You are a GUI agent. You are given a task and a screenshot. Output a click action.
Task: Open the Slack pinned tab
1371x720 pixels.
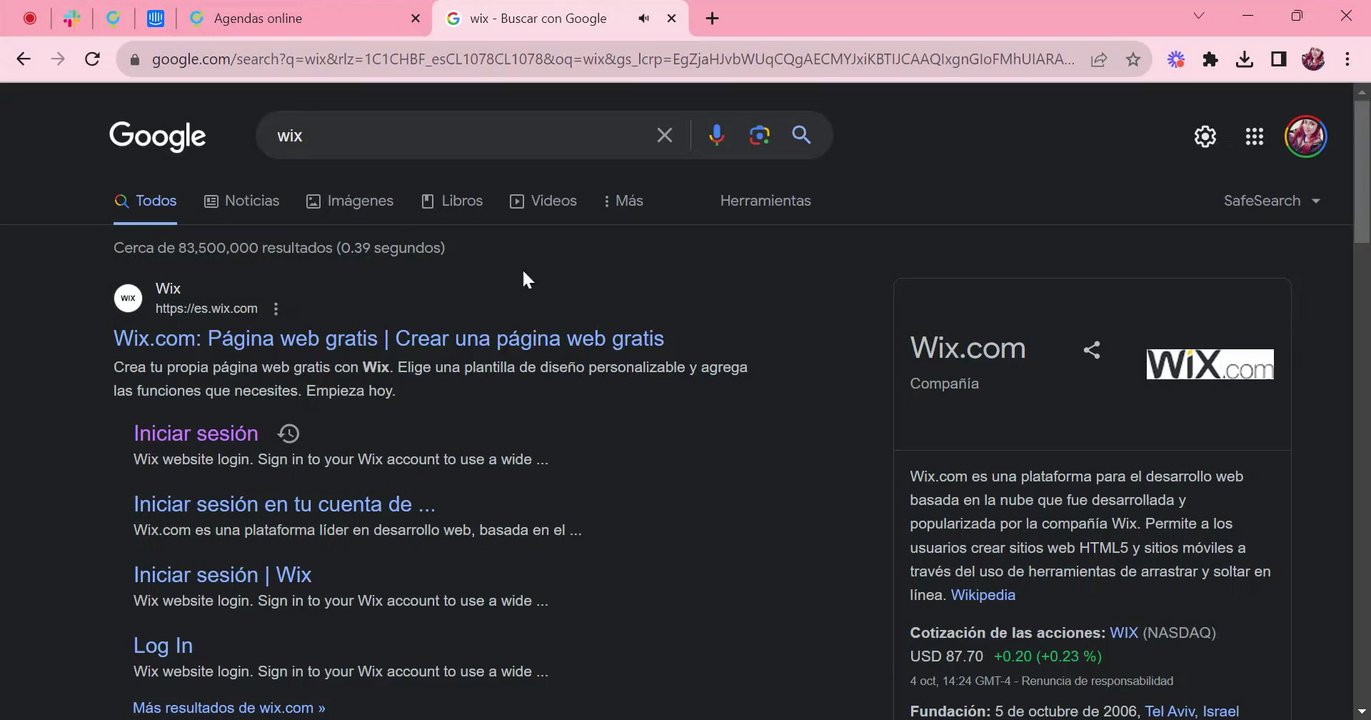[72, 18]
